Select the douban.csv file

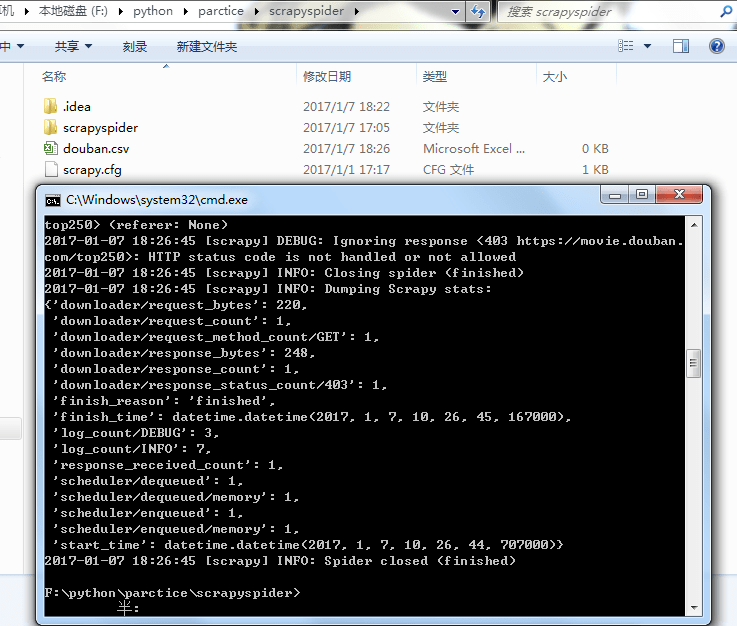95,148
